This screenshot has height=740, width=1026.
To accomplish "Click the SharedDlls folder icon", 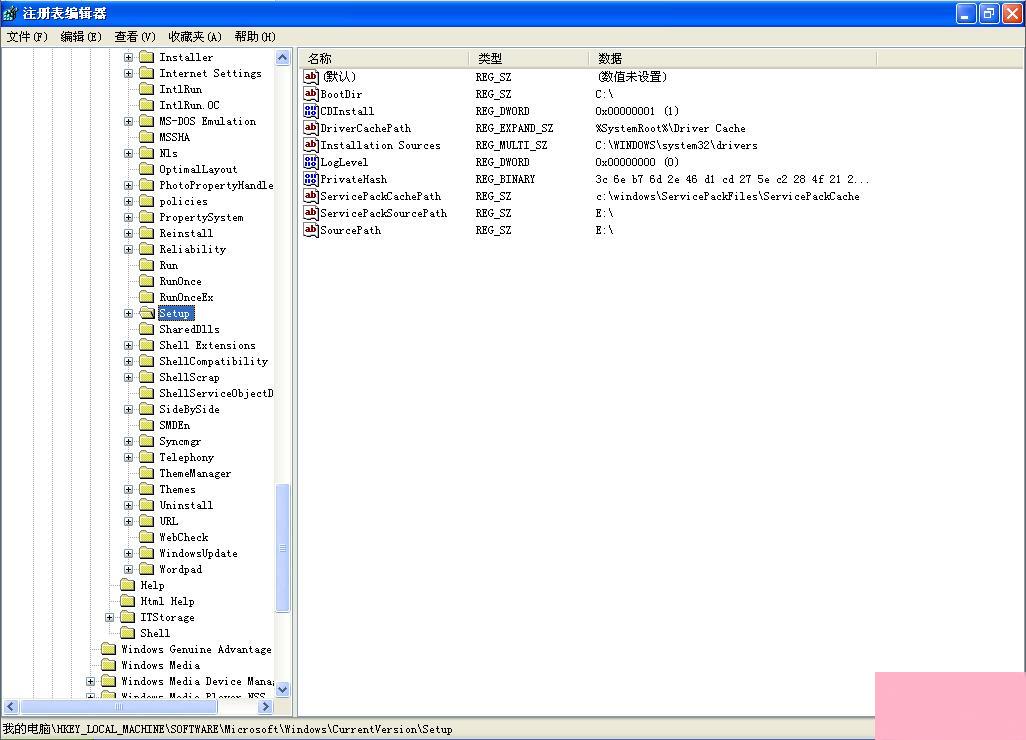I will 147,329.
